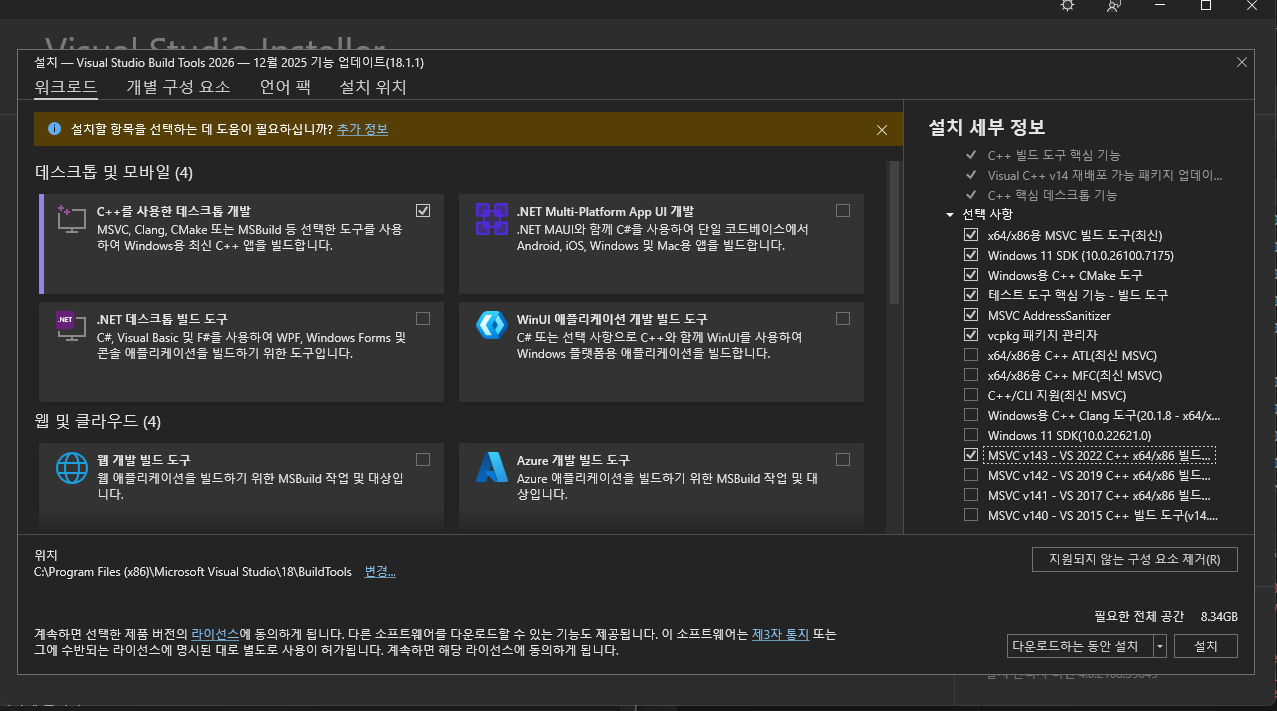Click the C++ desktop development workload icon
Viewport: 1277px width, 711px height.
coord(71,220)
